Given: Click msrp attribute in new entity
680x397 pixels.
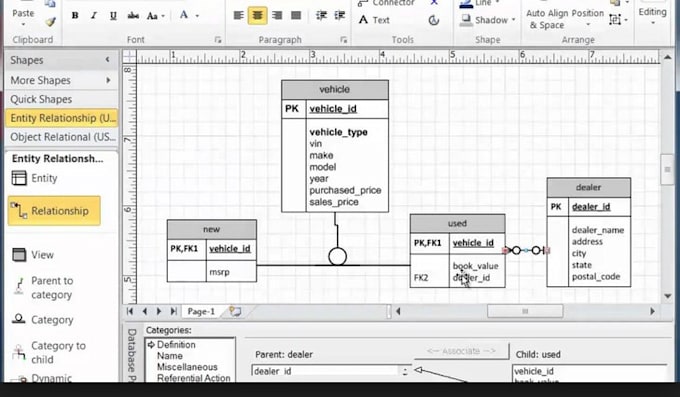Looking at the screenshot, I should tap(219, 272).
